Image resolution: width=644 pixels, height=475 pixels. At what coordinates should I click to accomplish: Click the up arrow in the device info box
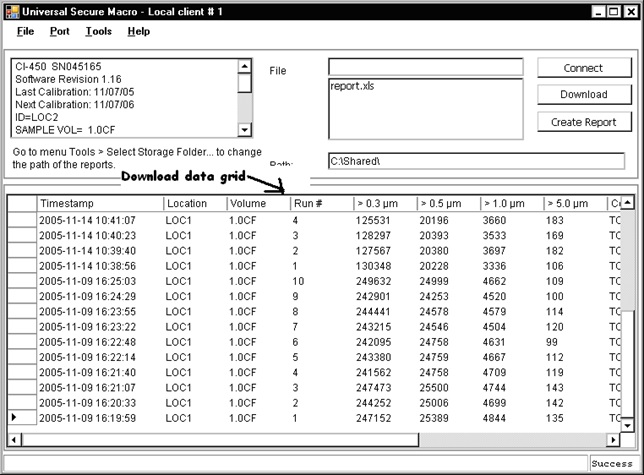(244, 66)
